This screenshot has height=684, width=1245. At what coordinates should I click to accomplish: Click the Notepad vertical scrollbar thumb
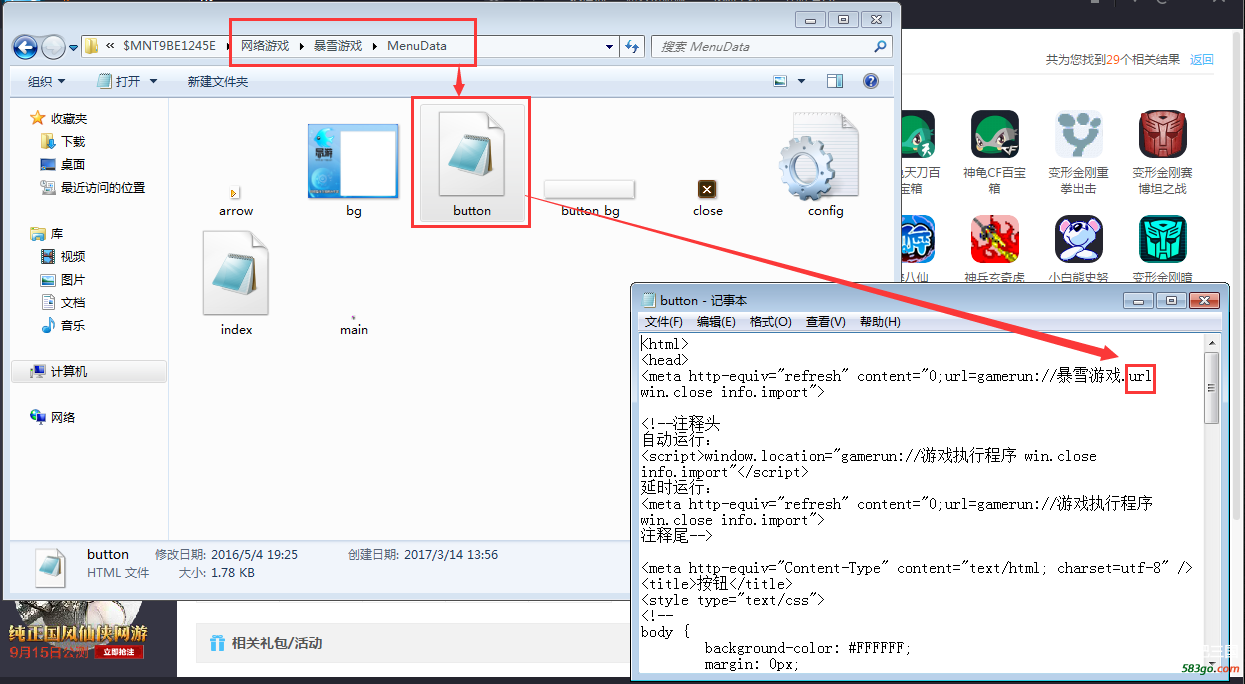coord(1211,388)
